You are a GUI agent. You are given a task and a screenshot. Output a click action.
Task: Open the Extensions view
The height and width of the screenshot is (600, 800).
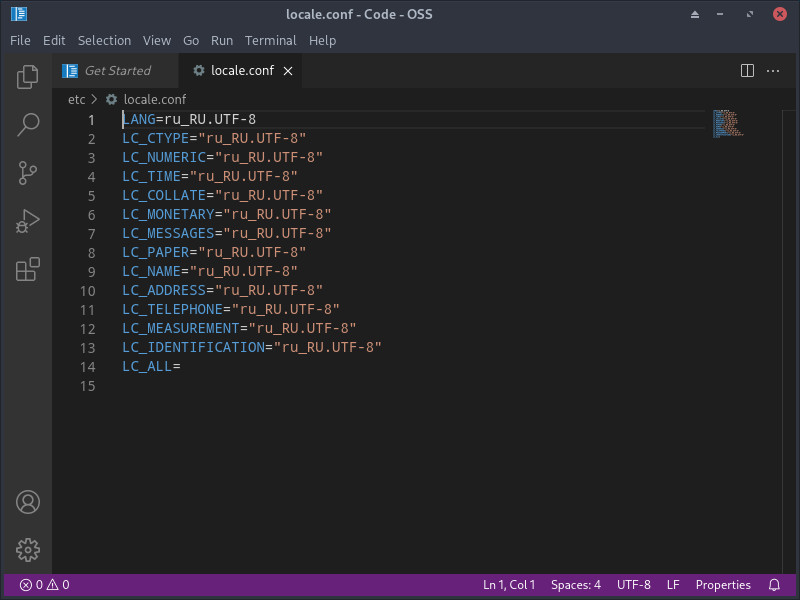pos(27,269)
